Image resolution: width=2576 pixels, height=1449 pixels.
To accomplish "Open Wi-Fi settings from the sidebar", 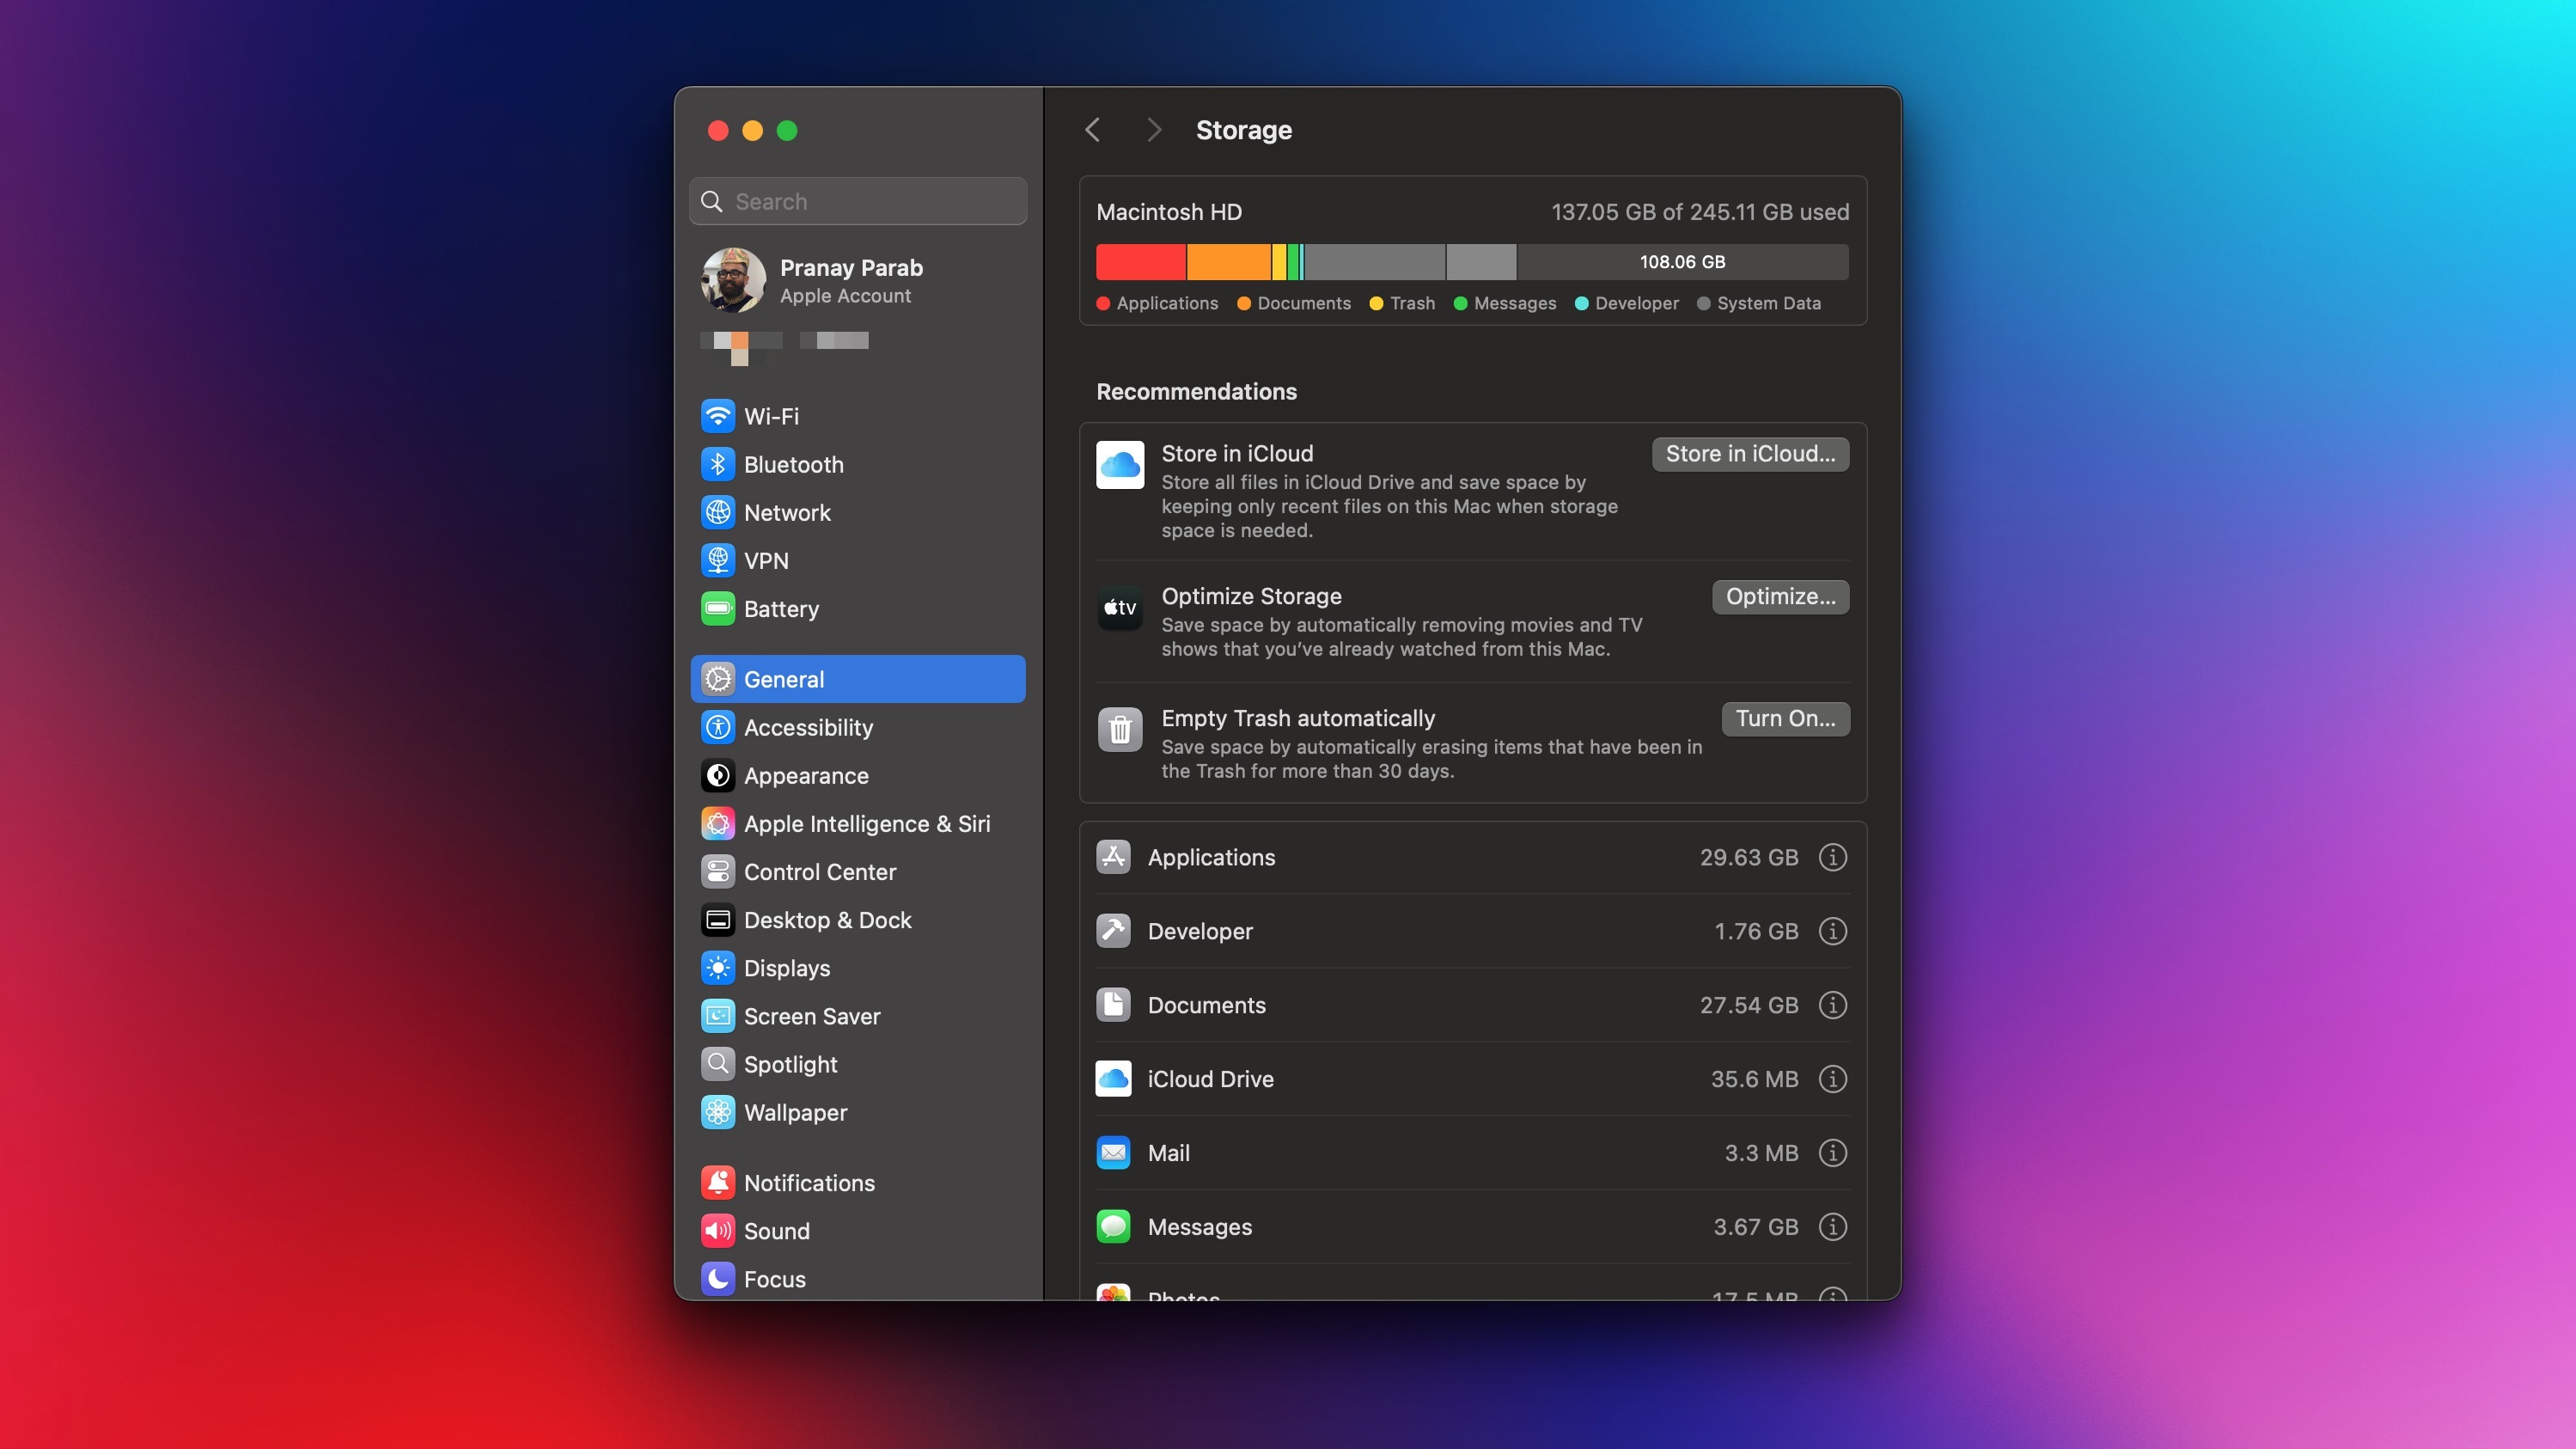I will [718, 416].
